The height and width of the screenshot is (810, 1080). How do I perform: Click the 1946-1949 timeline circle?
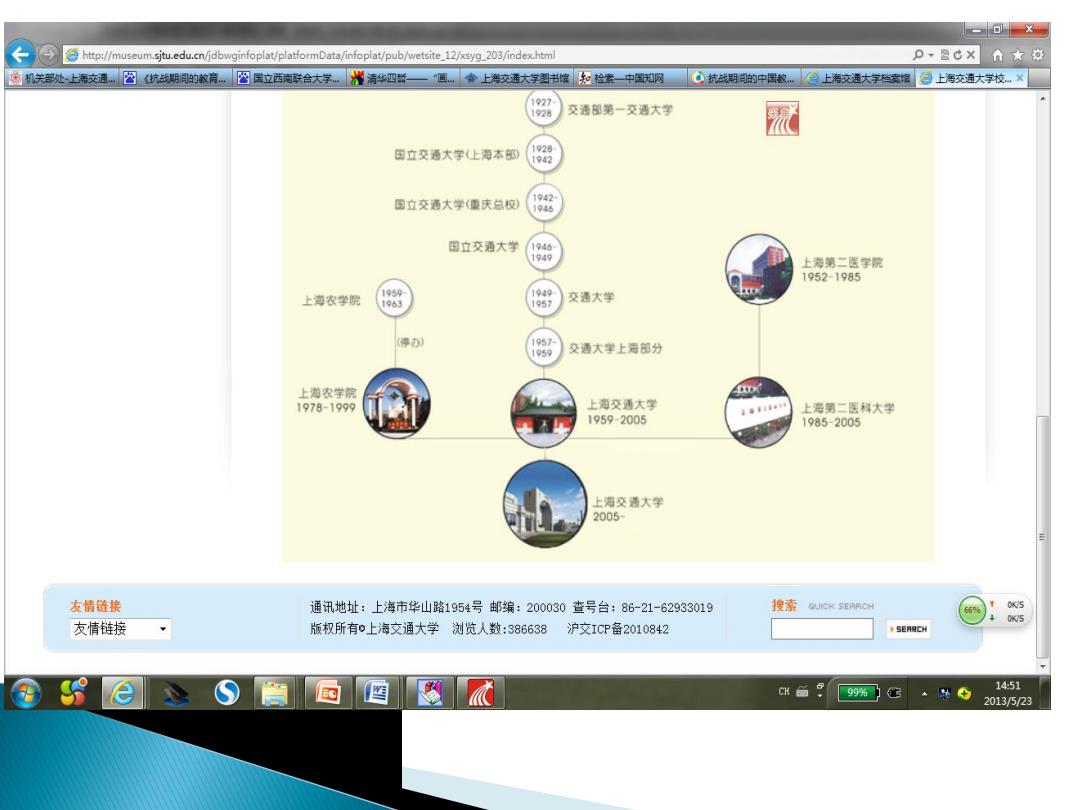(x=543, y=251)
